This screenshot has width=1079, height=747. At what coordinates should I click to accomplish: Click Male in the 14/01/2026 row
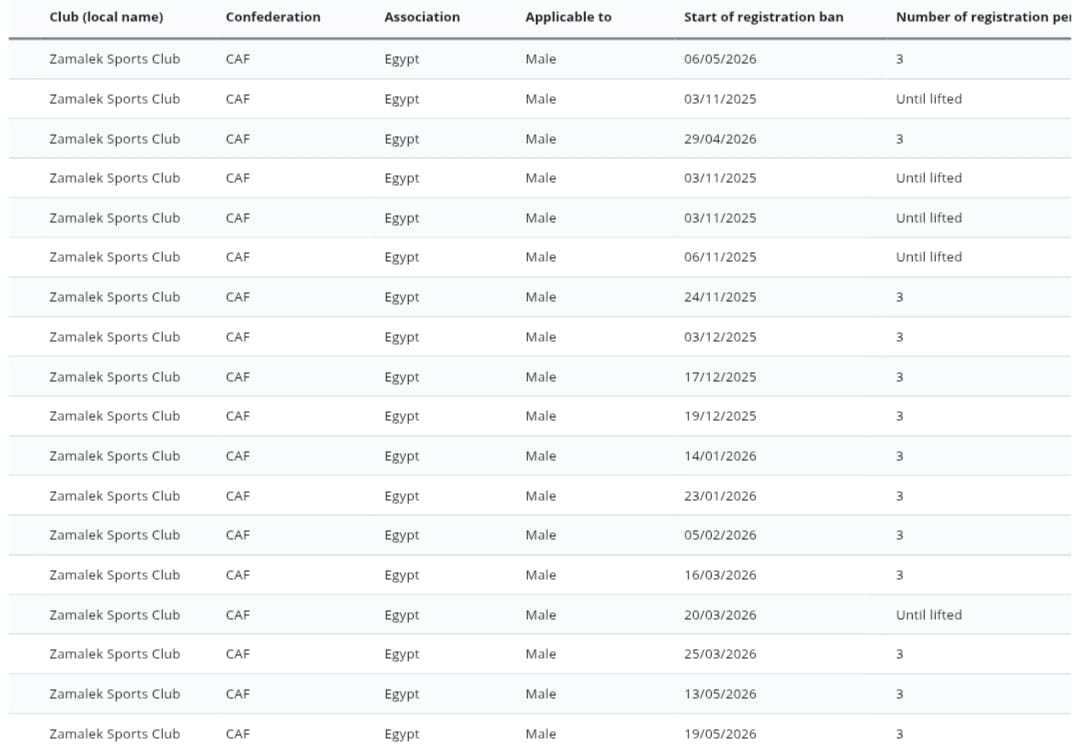[540, 456]
